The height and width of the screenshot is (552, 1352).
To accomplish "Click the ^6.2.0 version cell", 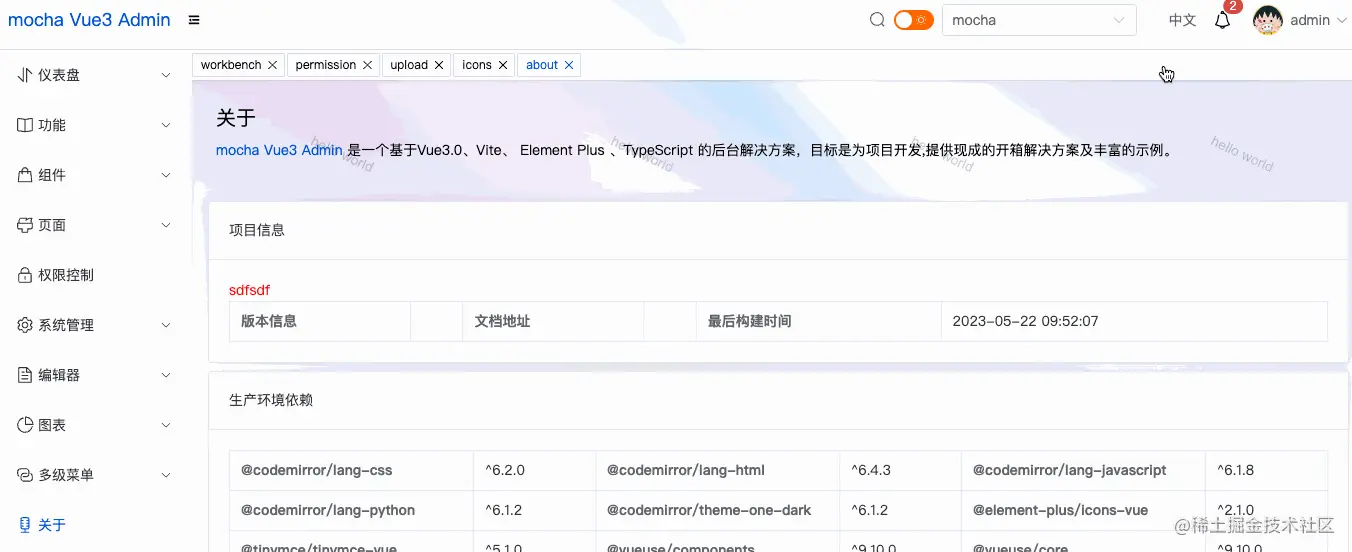I will (535, 470).
